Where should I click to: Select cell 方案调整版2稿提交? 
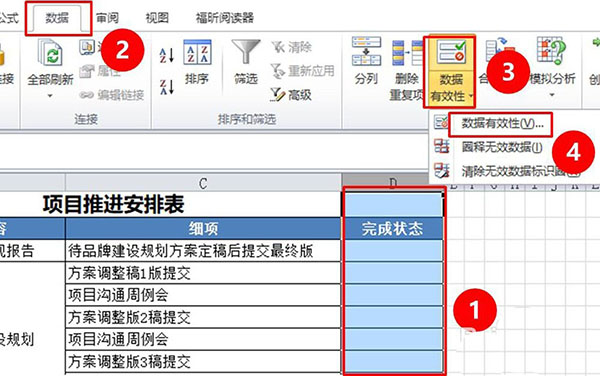[x=203, y=317]
